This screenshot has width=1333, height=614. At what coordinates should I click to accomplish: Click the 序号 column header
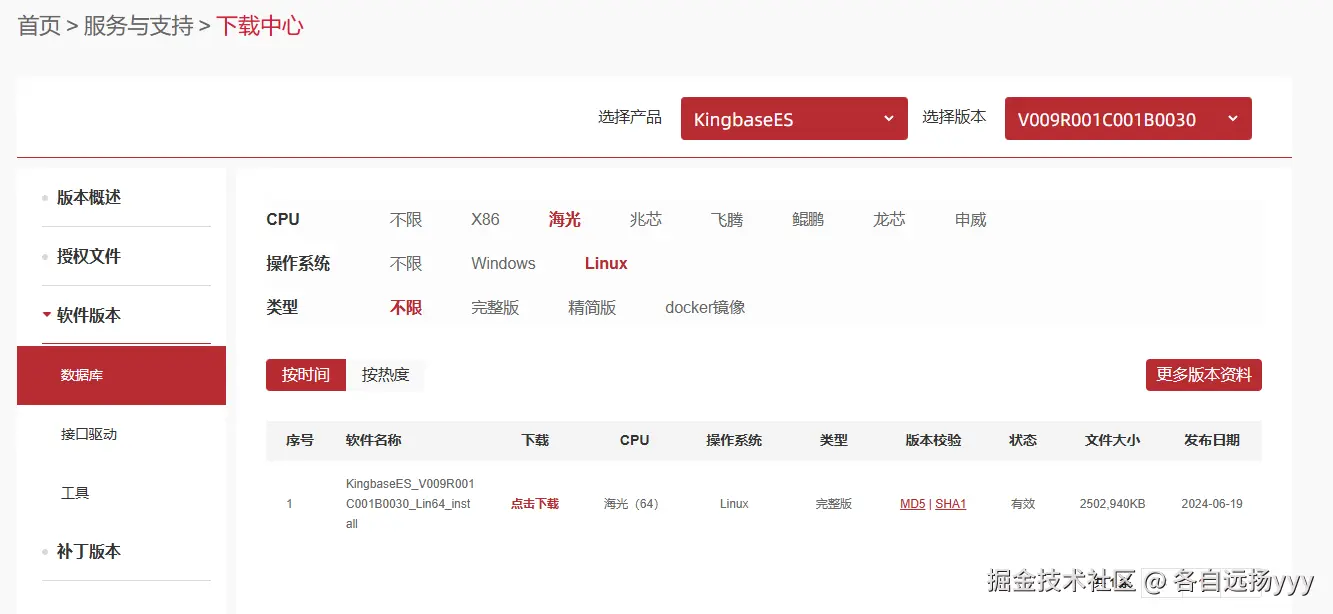[x=300, y=440]
